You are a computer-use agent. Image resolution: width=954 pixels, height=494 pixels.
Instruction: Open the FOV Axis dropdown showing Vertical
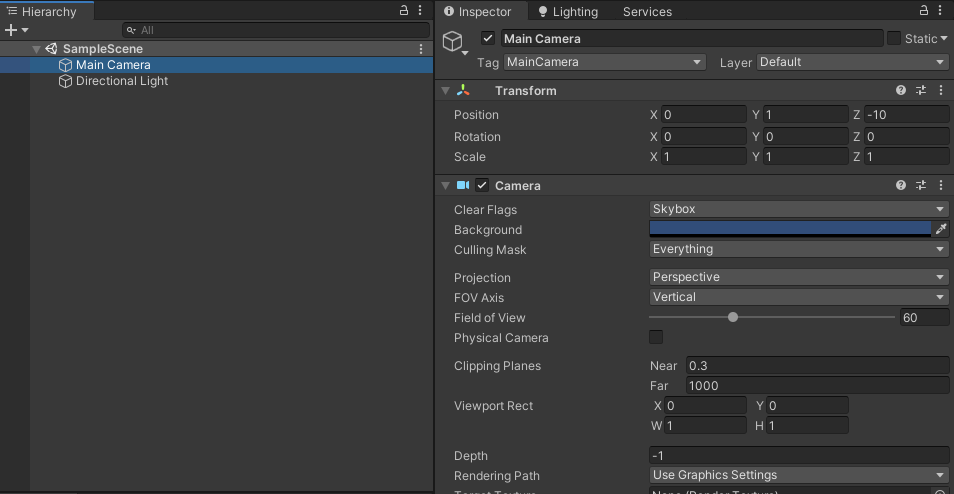coord(799,297)
